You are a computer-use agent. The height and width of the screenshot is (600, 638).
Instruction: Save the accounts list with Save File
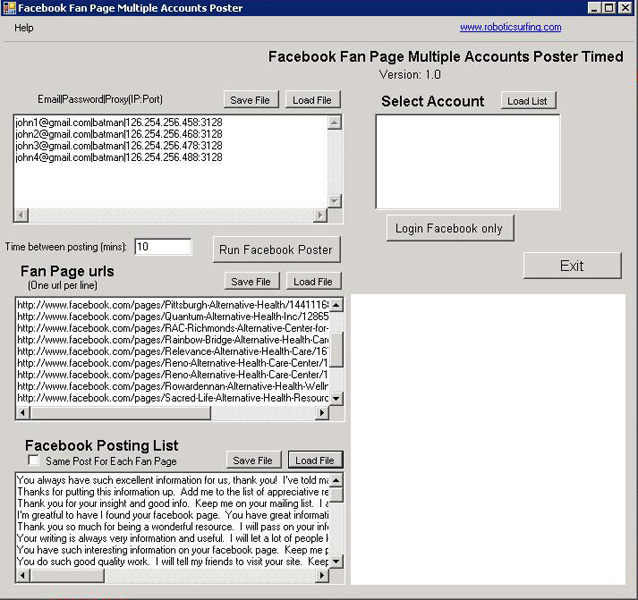coord(251,100)
